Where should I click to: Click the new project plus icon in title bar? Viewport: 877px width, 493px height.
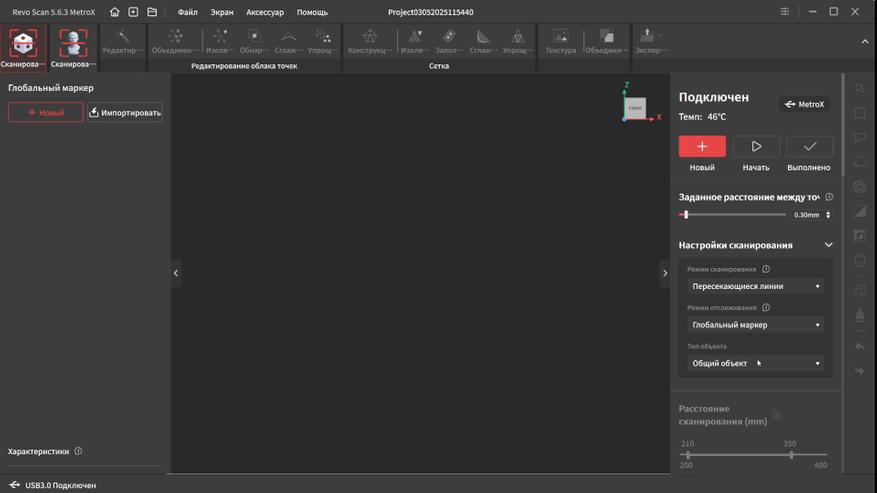click(133, 12)
